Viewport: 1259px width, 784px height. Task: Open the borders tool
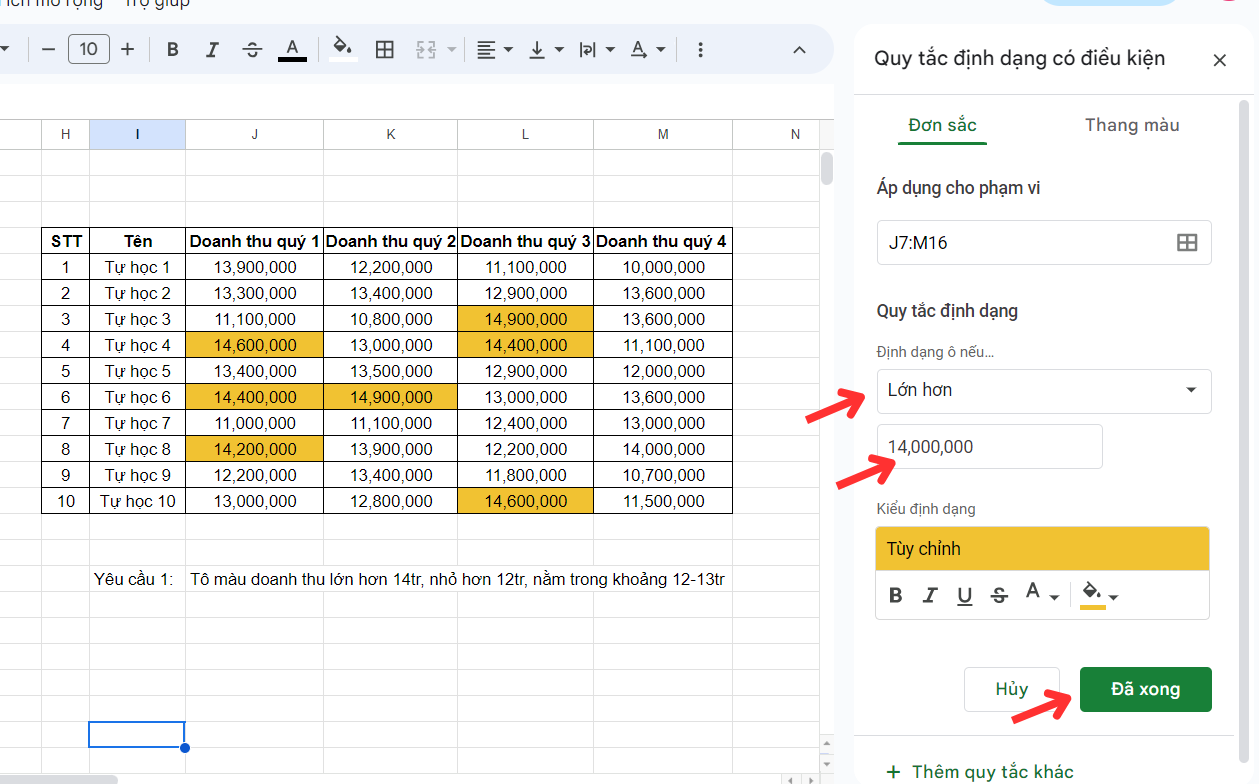click(x=385, y=50)
